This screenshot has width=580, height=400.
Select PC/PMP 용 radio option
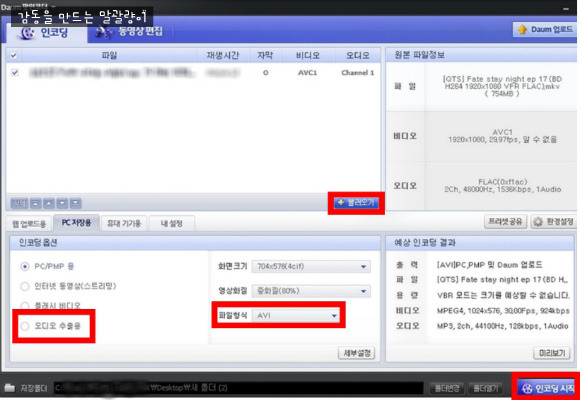(25, 266)
